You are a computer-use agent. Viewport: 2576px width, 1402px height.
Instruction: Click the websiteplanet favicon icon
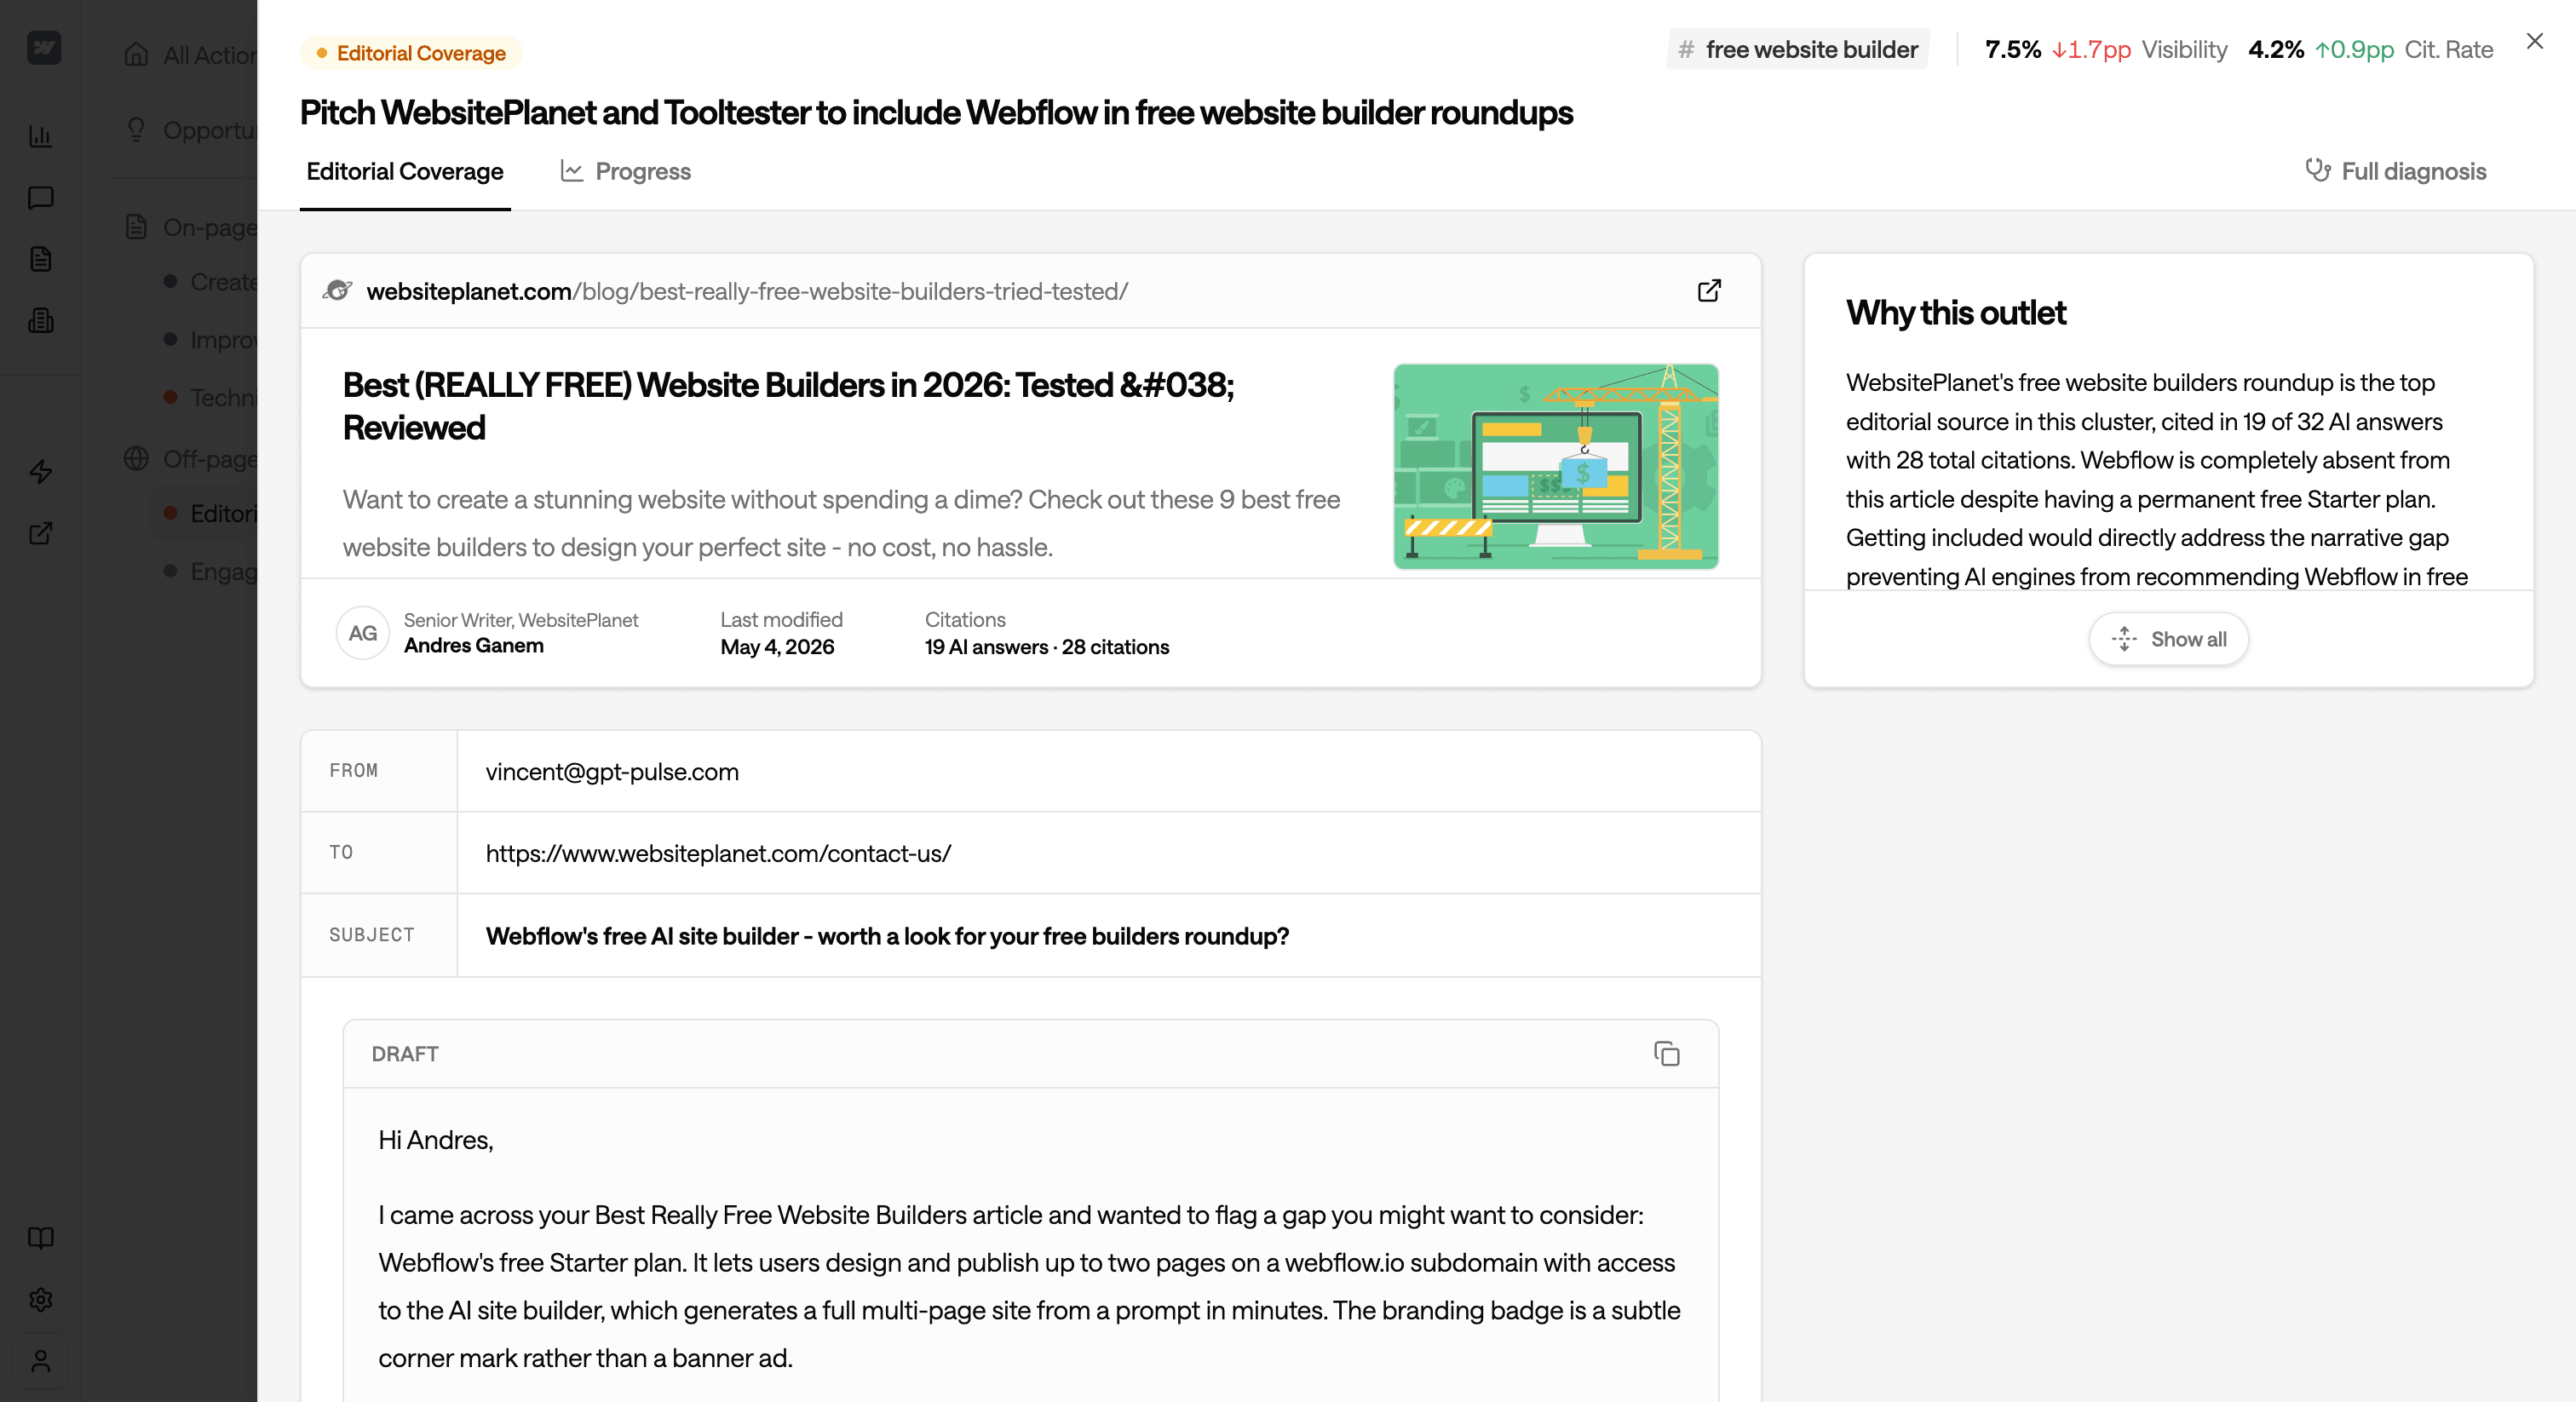click(x=338, y=291)
